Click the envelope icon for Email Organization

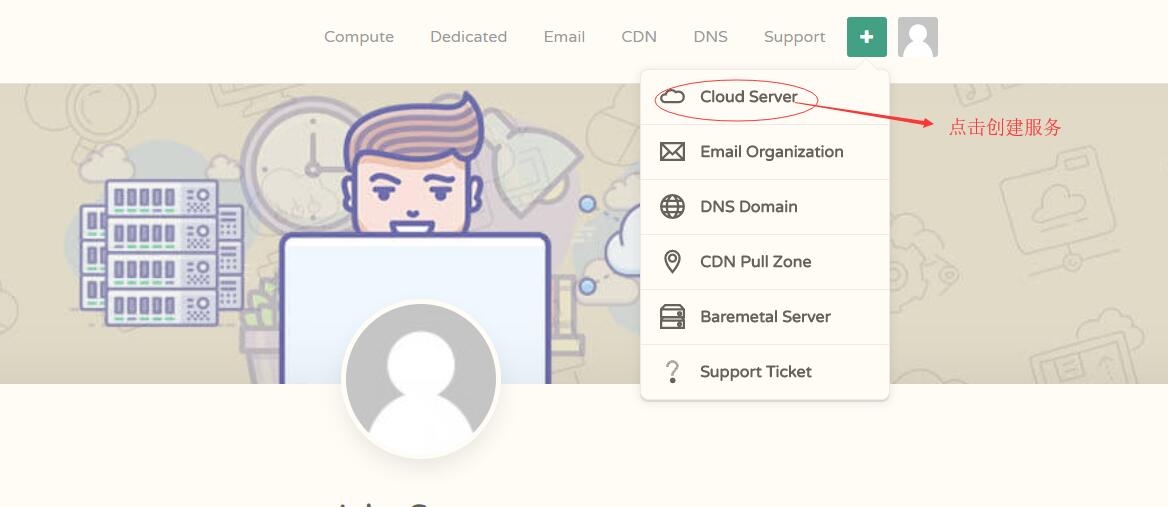[672, 152]
